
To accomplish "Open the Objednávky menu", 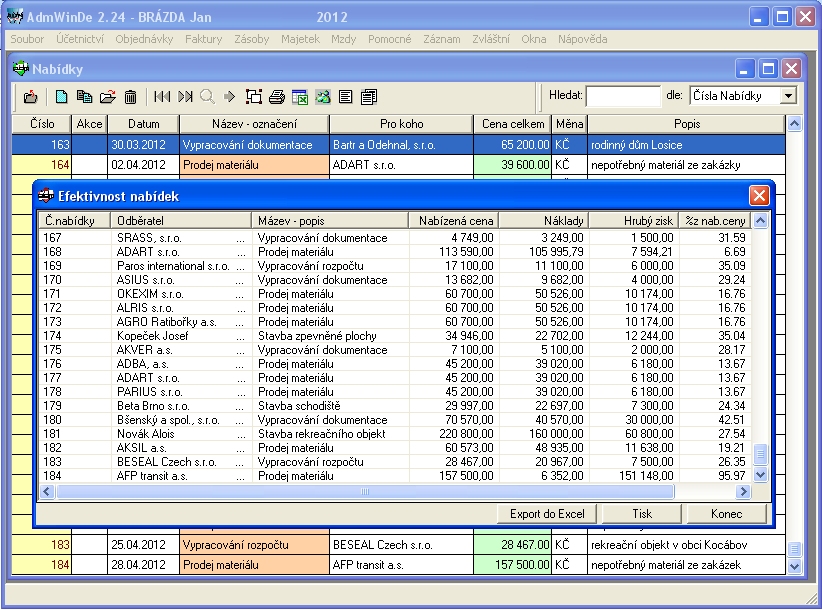I will coord(144,39).
